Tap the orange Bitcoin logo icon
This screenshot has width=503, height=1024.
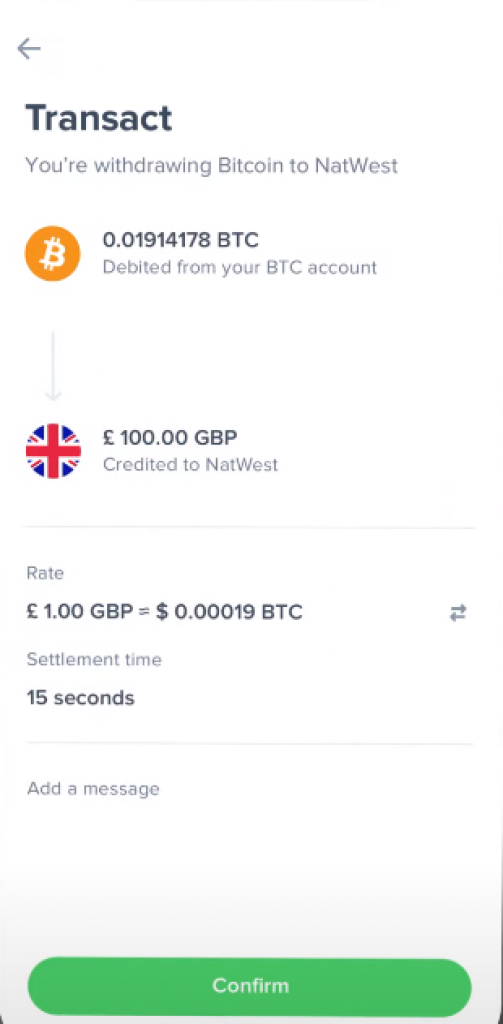[x=53, y=253]
